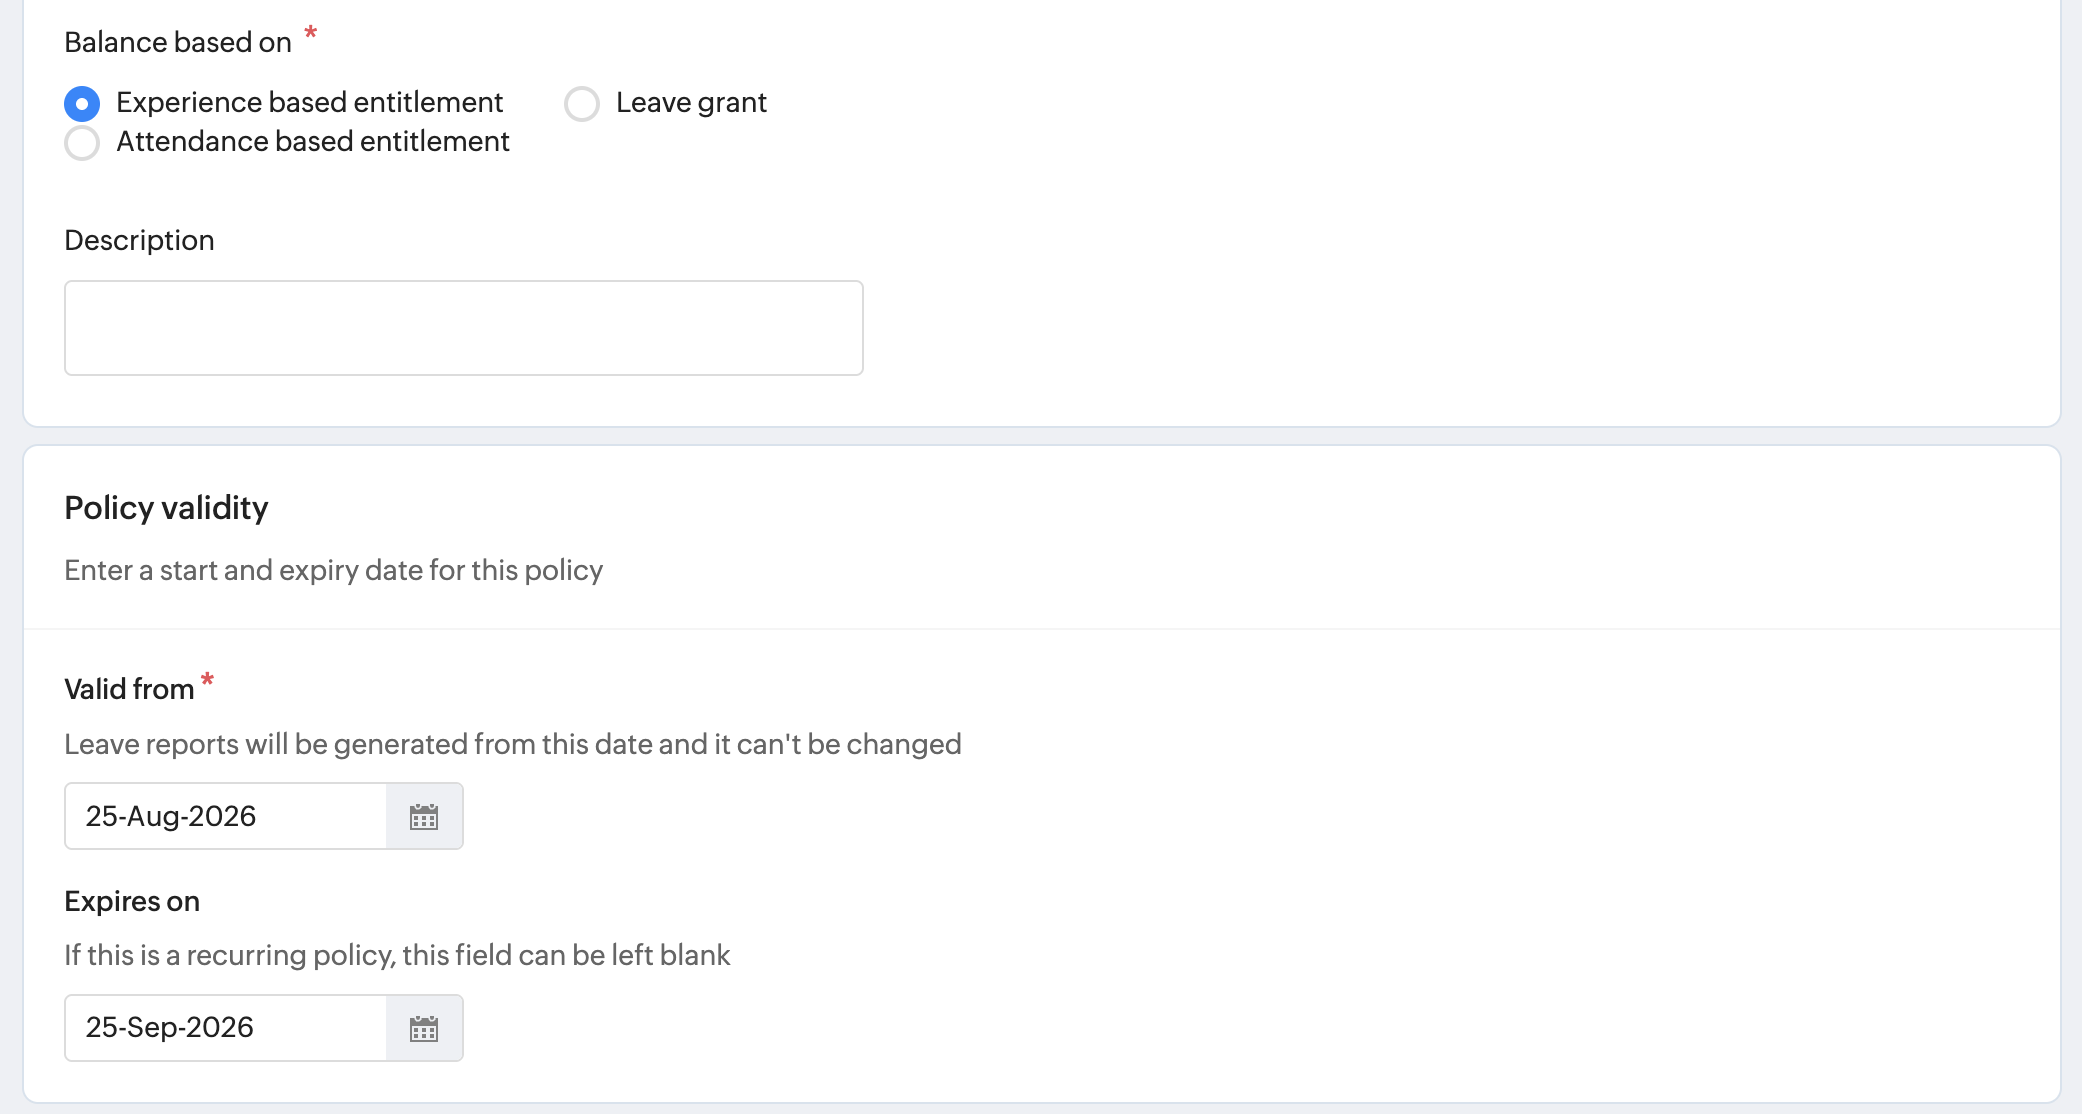2082x1114 pixels.
Task: Click the start and expiry date subtitle
Action: (x=334, y=570)
